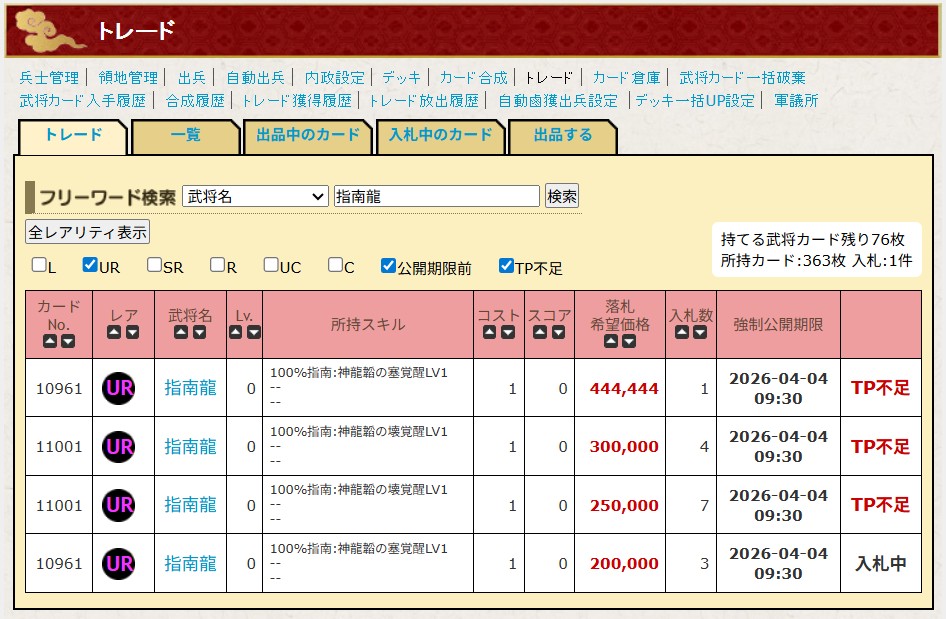946x619 pixels.
Task: Sort rarity column descending arrow
Action: click(x=132, y=332)
